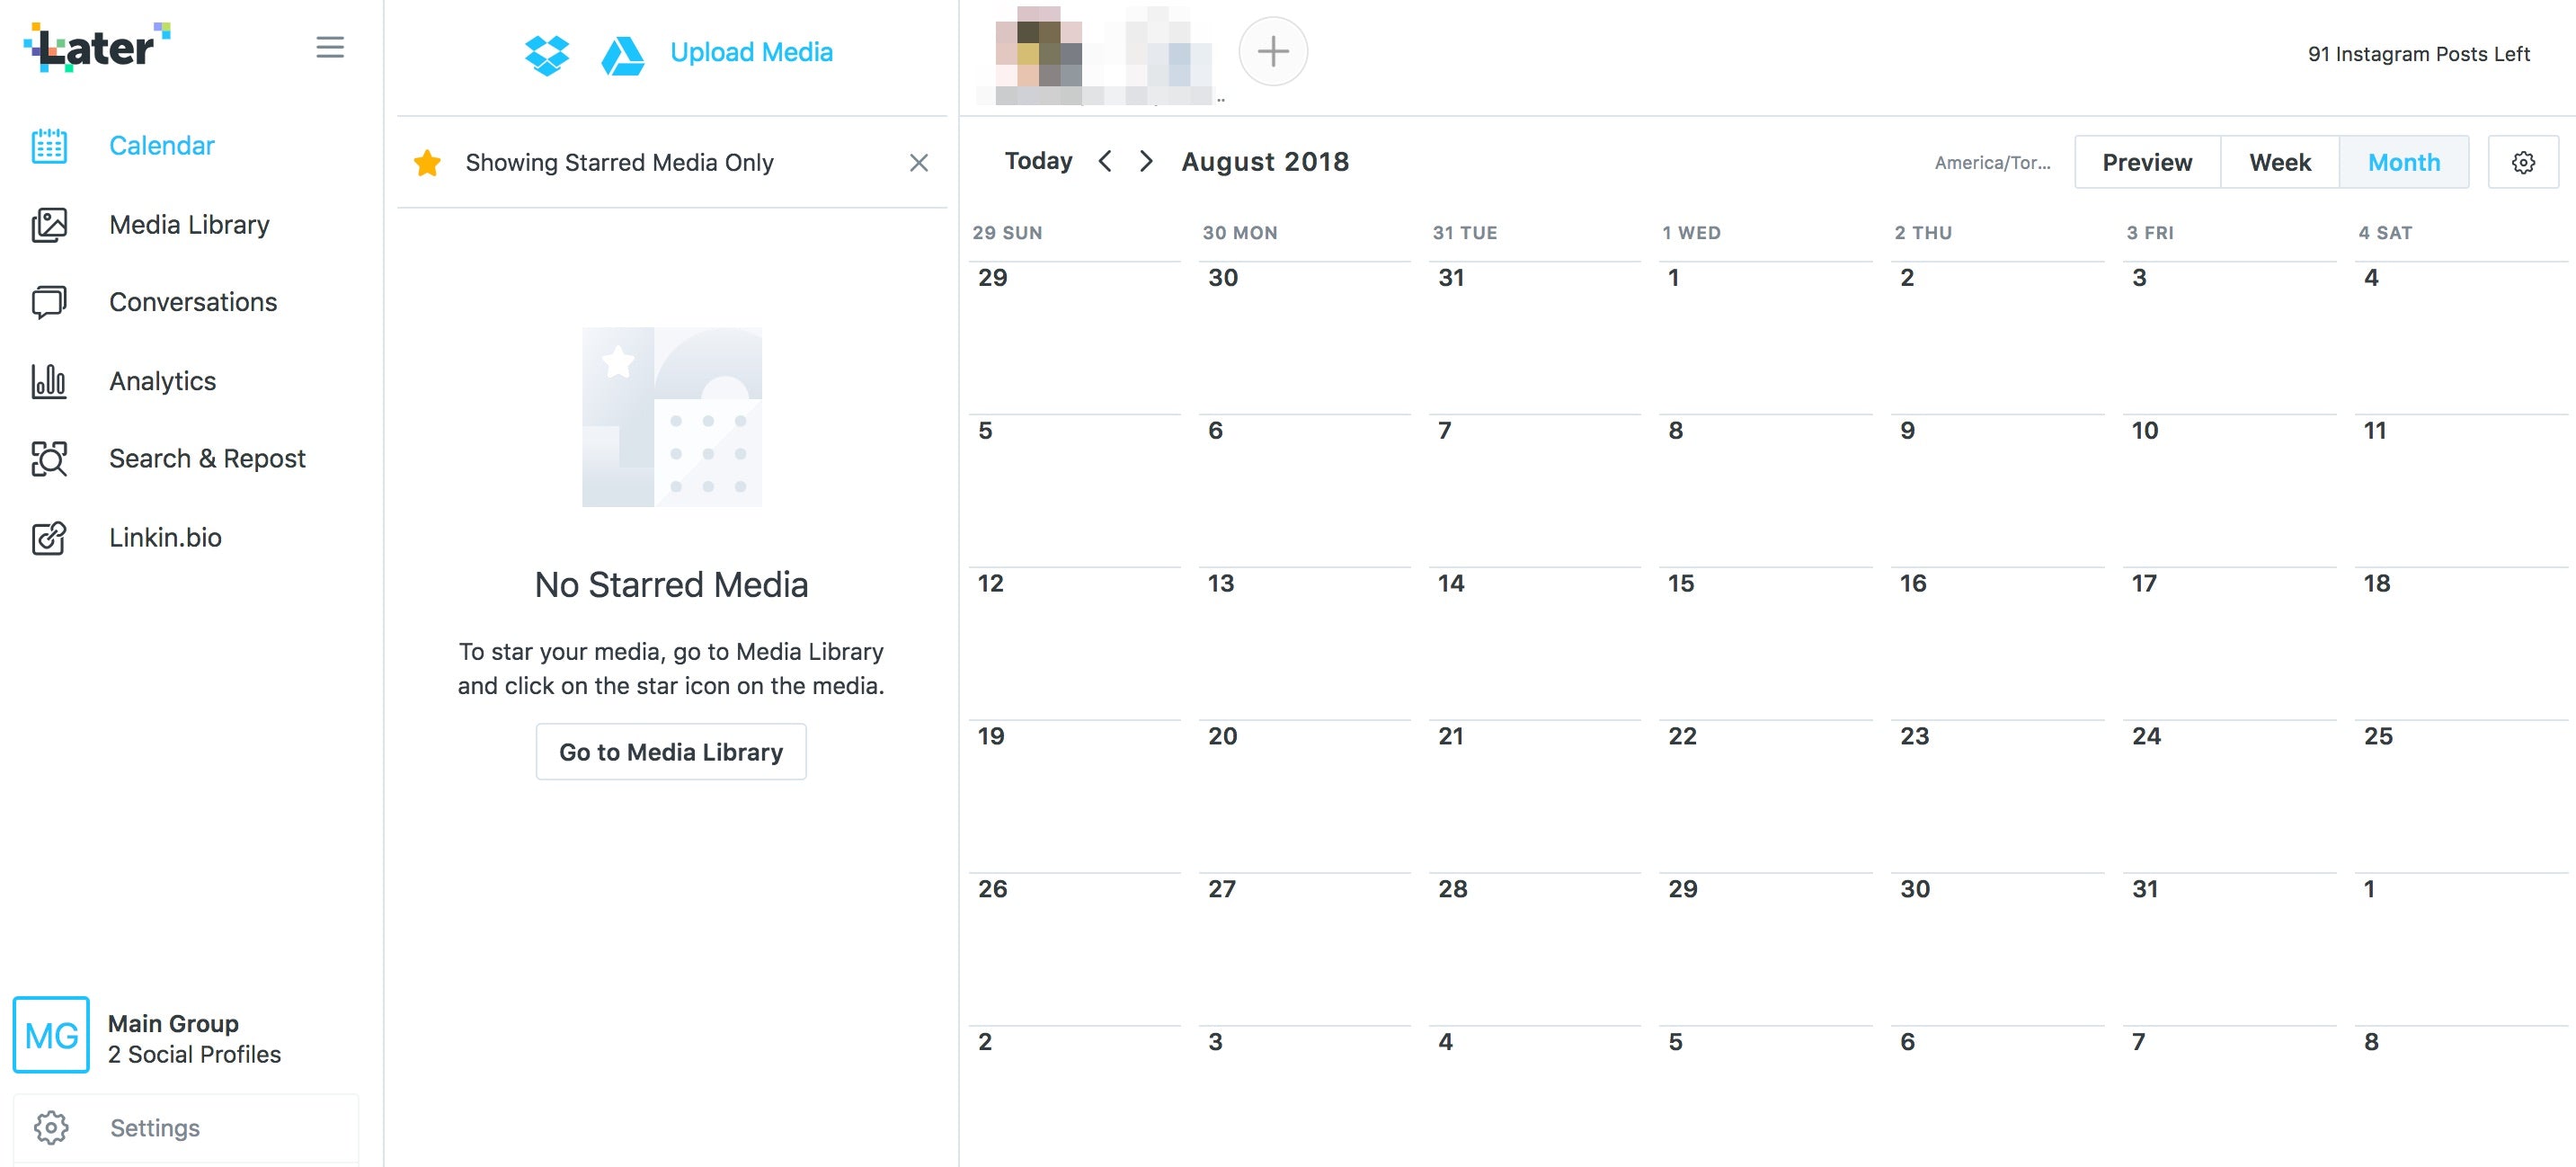The width and height of the screenshot is (2576, 1167).
Task: Click add new profile plus button
Action: click(1274, 51)
